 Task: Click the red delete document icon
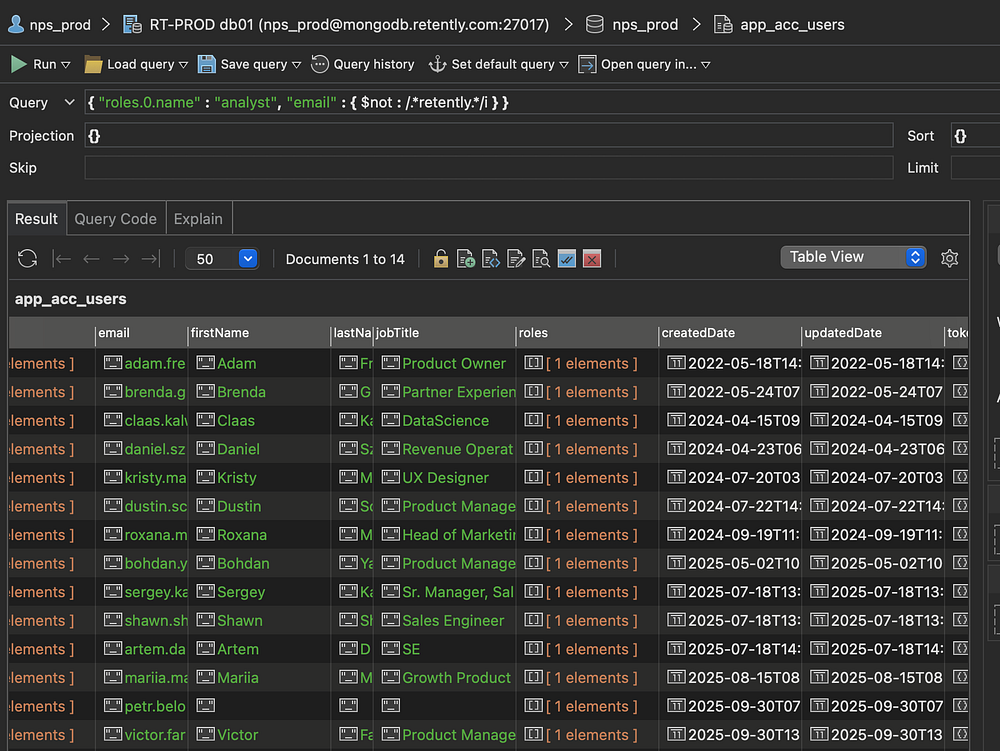[592, 259]
